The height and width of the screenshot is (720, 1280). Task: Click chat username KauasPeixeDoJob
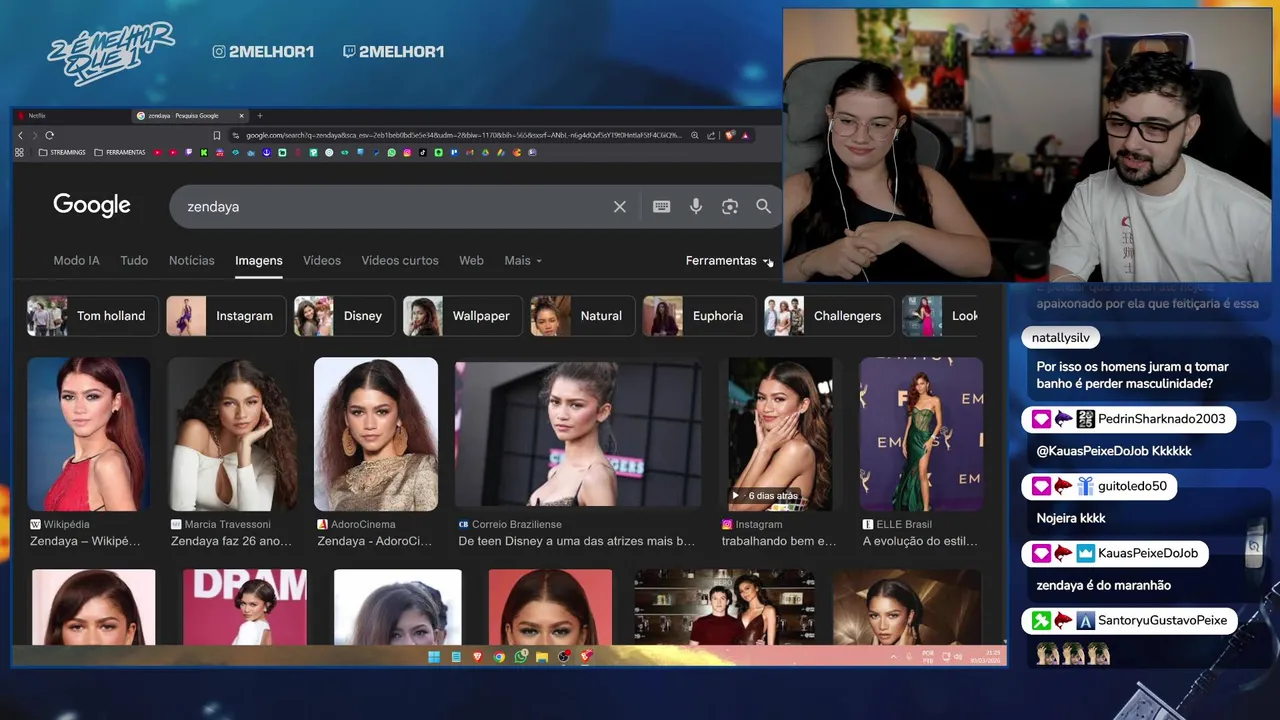click(1148, 553)
